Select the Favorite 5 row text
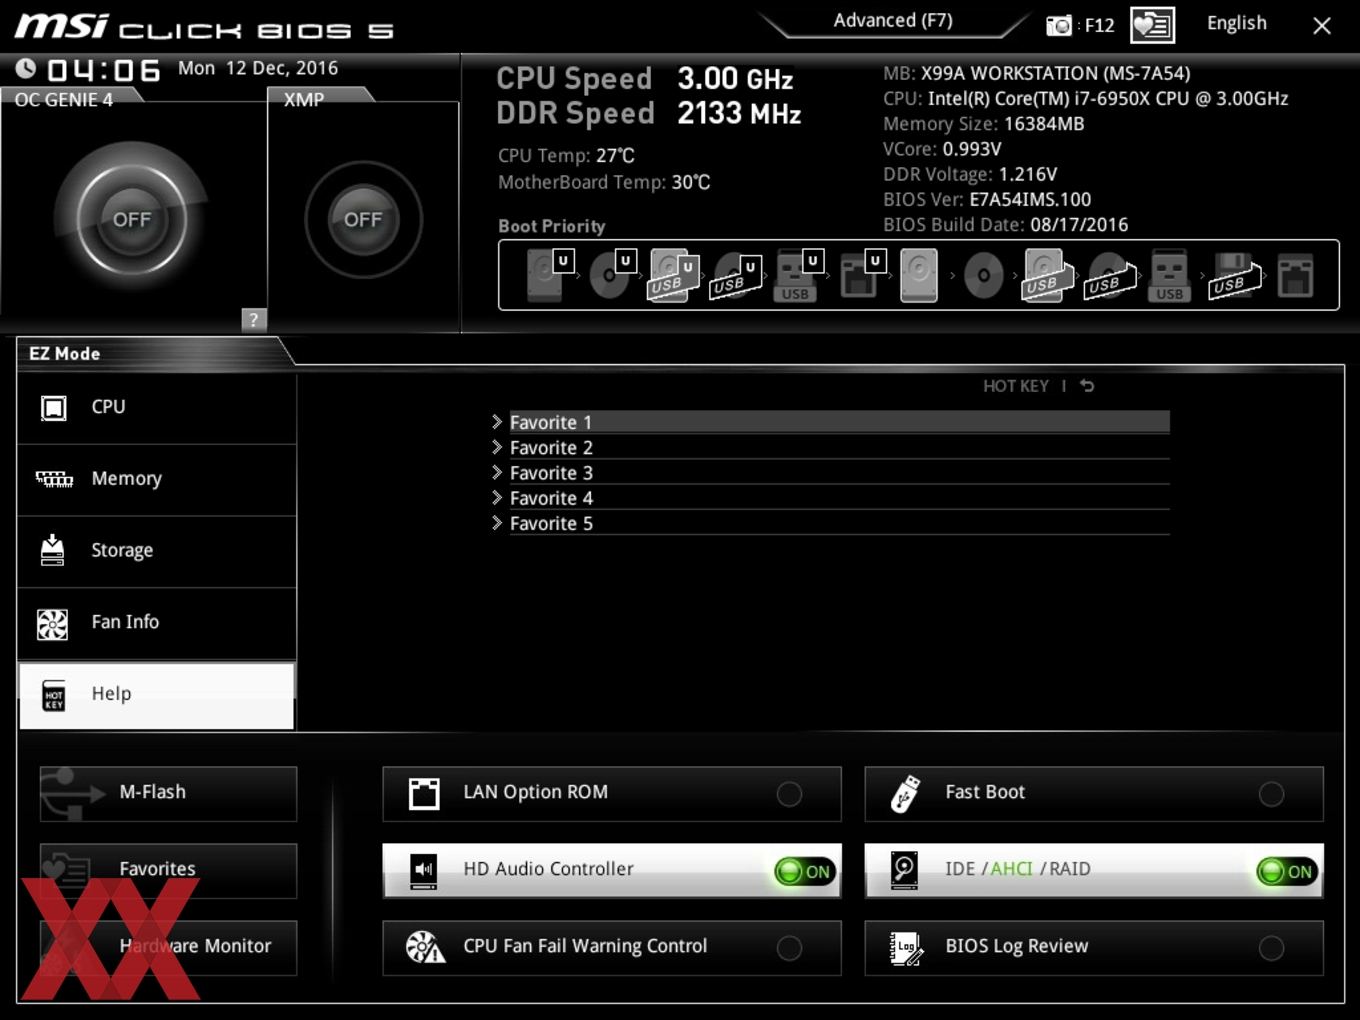This screenshot has height=1020, width=1360. (x=551, y=523)
